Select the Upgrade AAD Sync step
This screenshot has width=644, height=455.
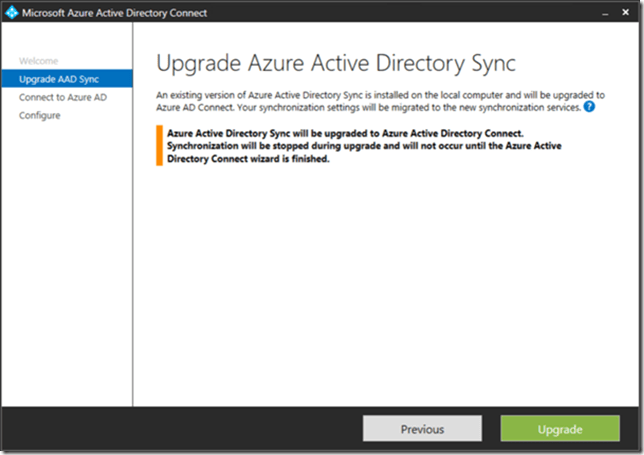click(59, 79)
